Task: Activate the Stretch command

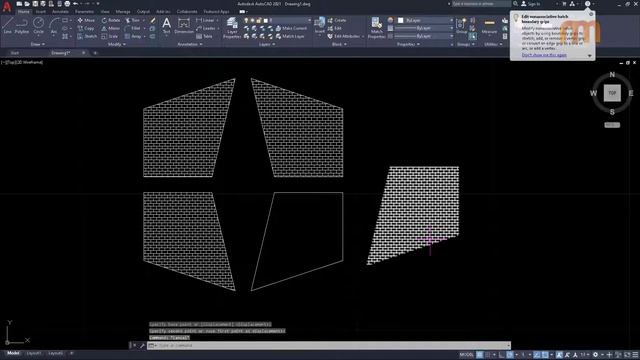Action: 87,36
